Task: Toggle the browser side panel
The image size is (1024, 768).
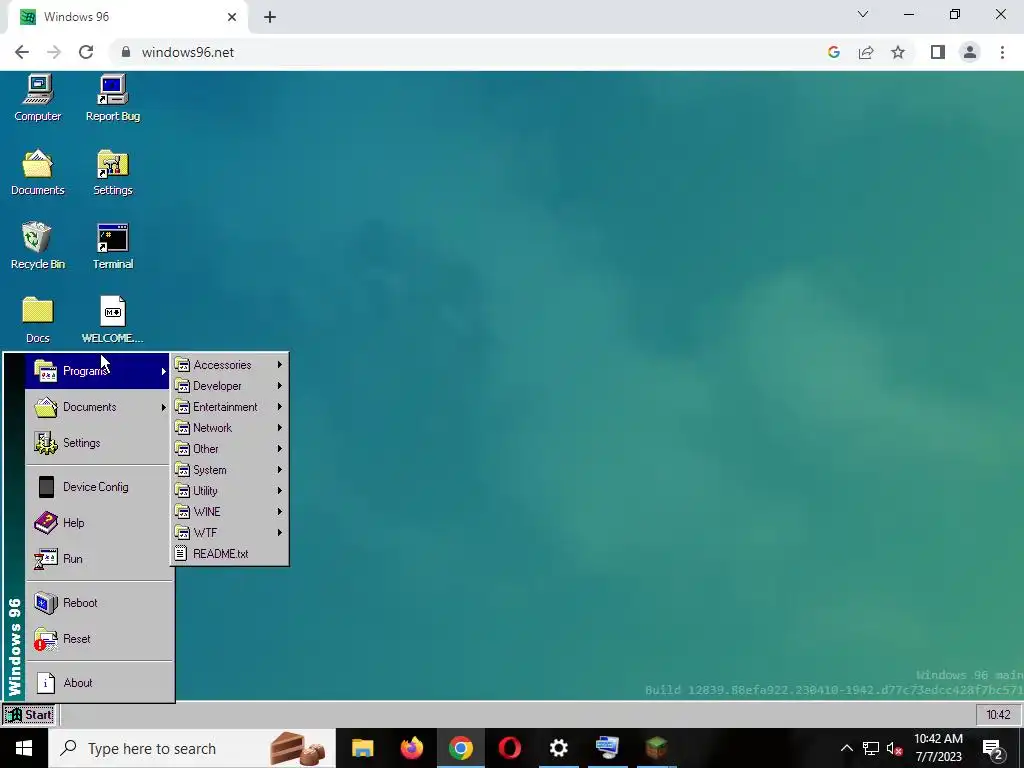Action: 938,52
